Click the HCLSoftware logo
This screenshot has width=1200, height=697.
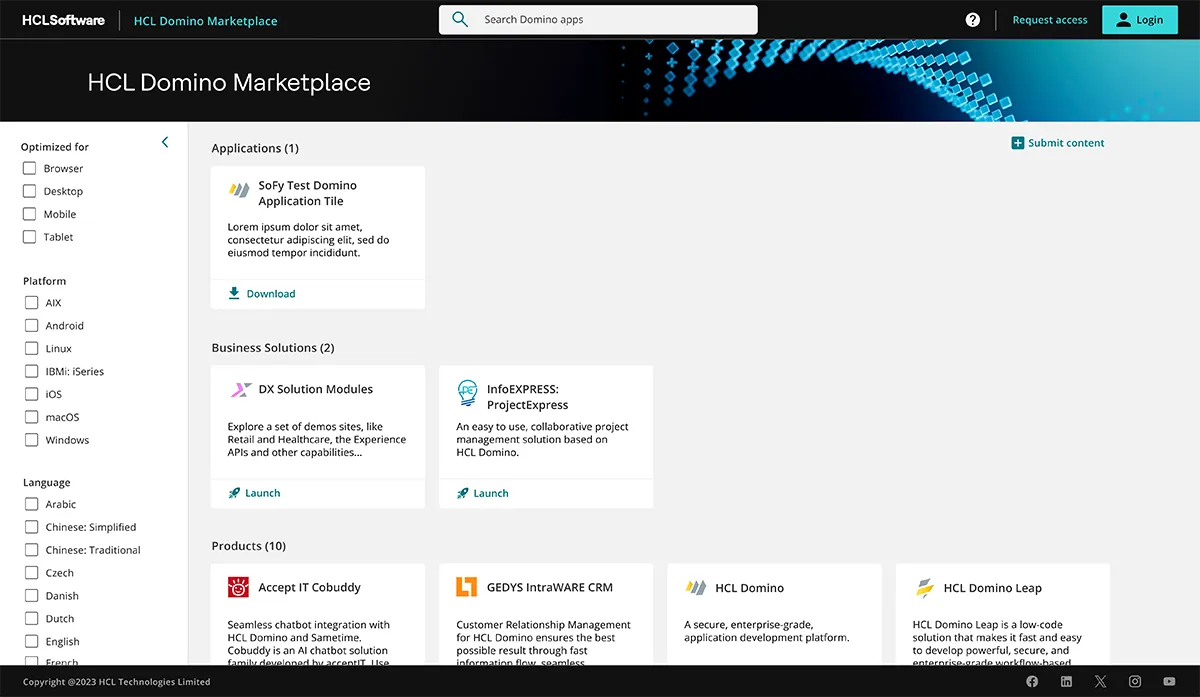coord(62,19)
